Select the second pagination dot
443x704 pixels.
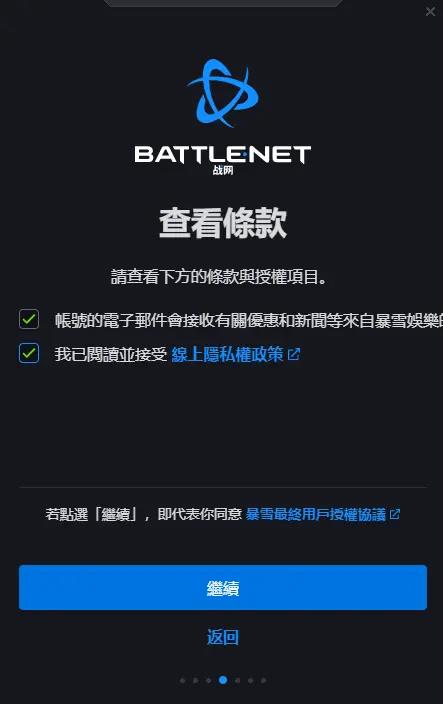tap(196, 680)
